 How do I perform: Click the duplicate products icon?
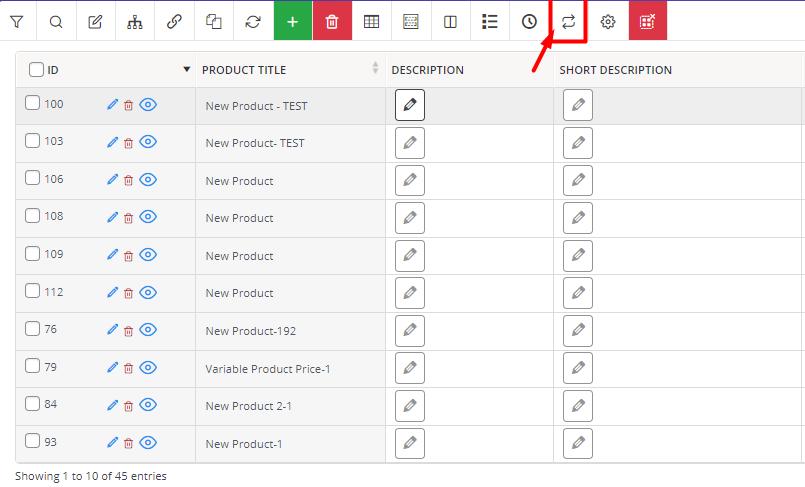(214, 22)
